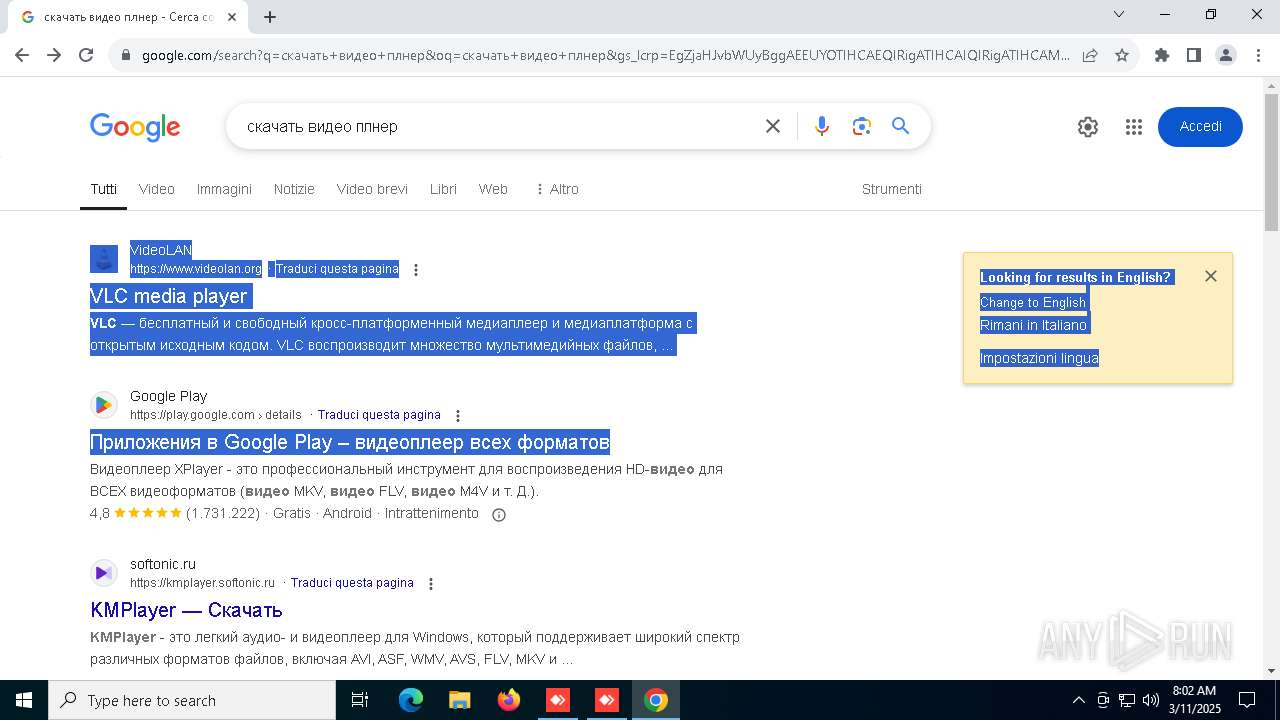Open more options for Google Play result

click(458, 416)
